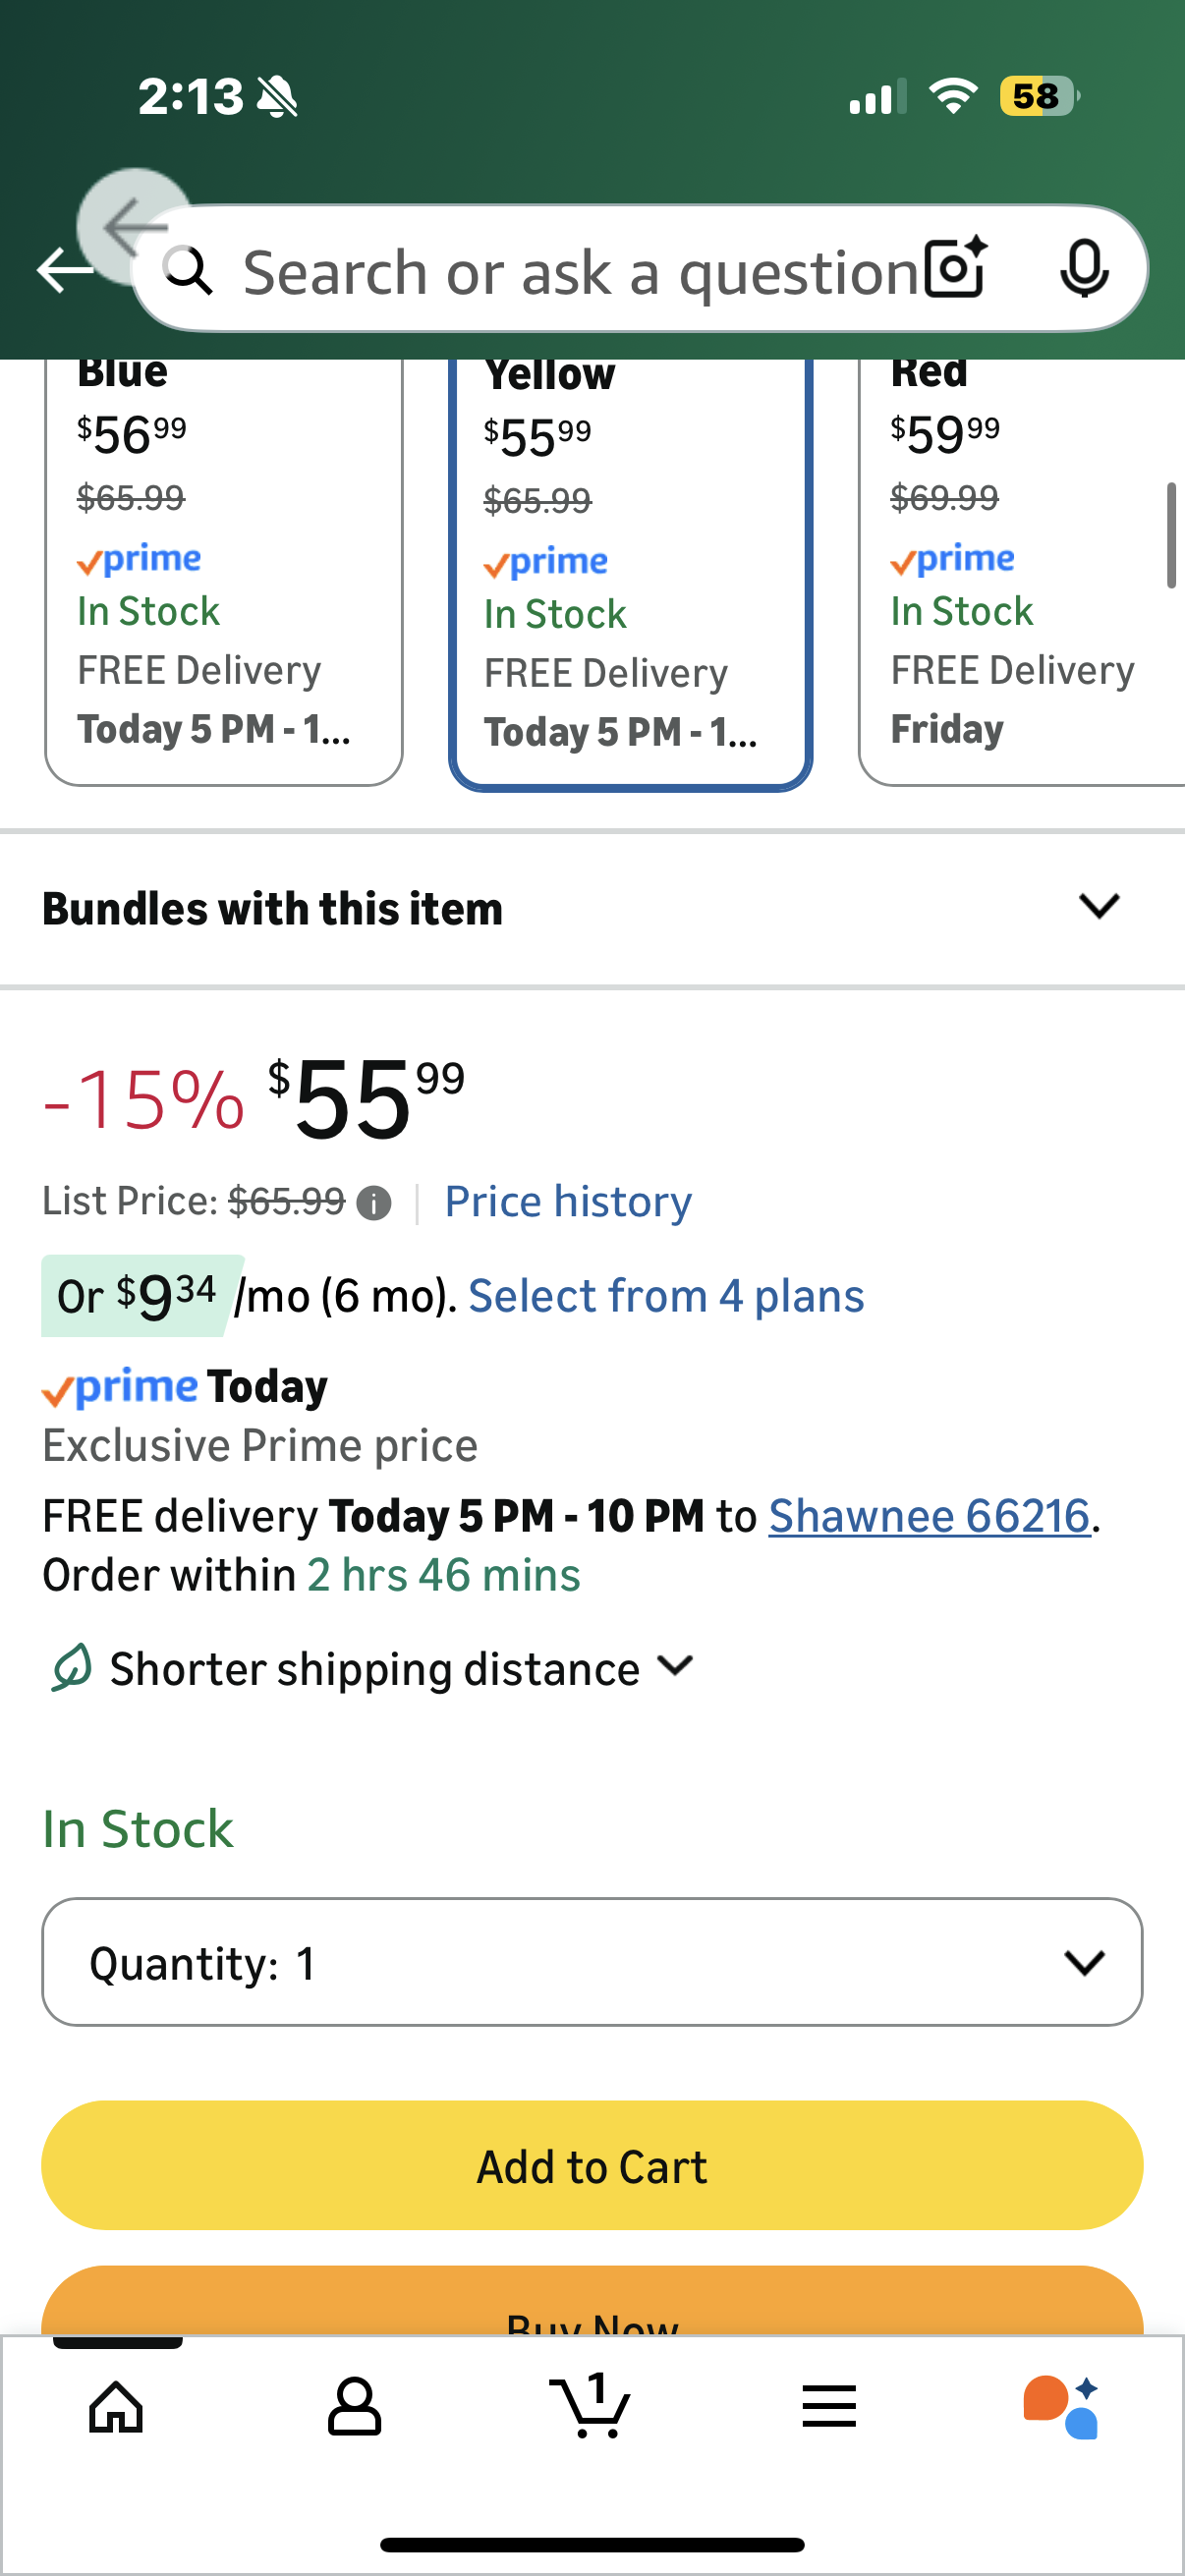This screenshot has width=1185, height=2576.
Task: Open the shopping cart icon
Action: [x=591, y=2406]
